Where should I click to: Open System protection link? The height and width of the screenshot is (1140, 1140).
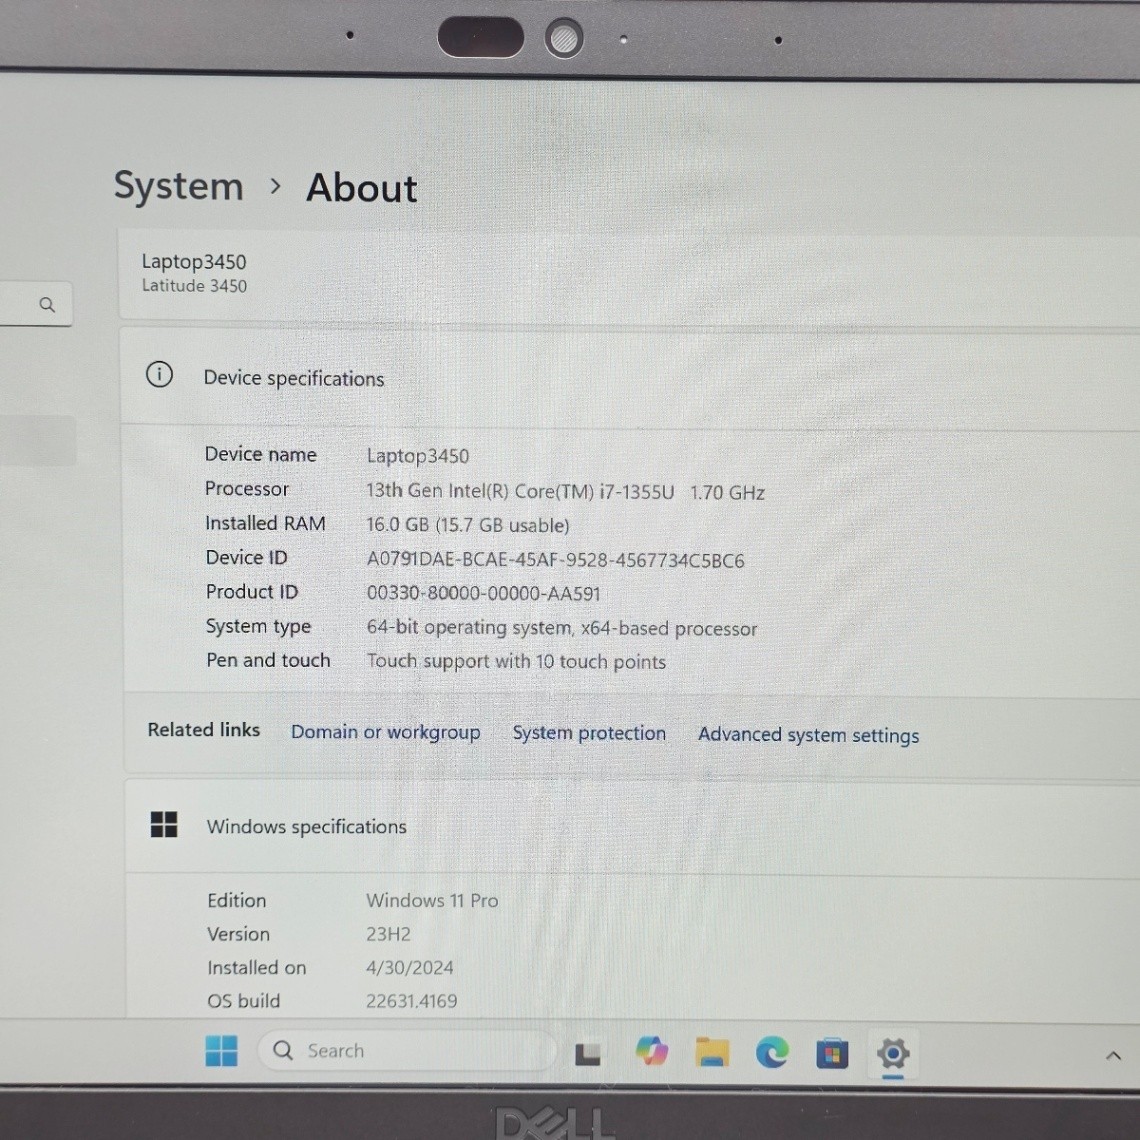point(589,733)
